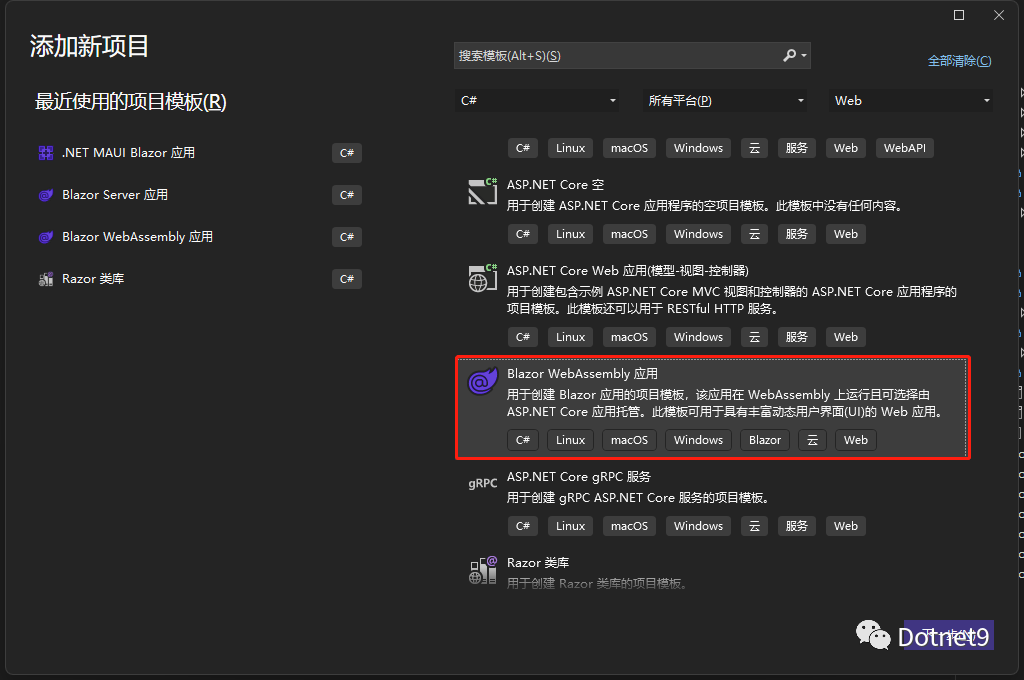The height and width of the screenshot is (680, 1024).
Task: Click the .NET MAUI Blazor template icon
Action: (x=46, y=153)
